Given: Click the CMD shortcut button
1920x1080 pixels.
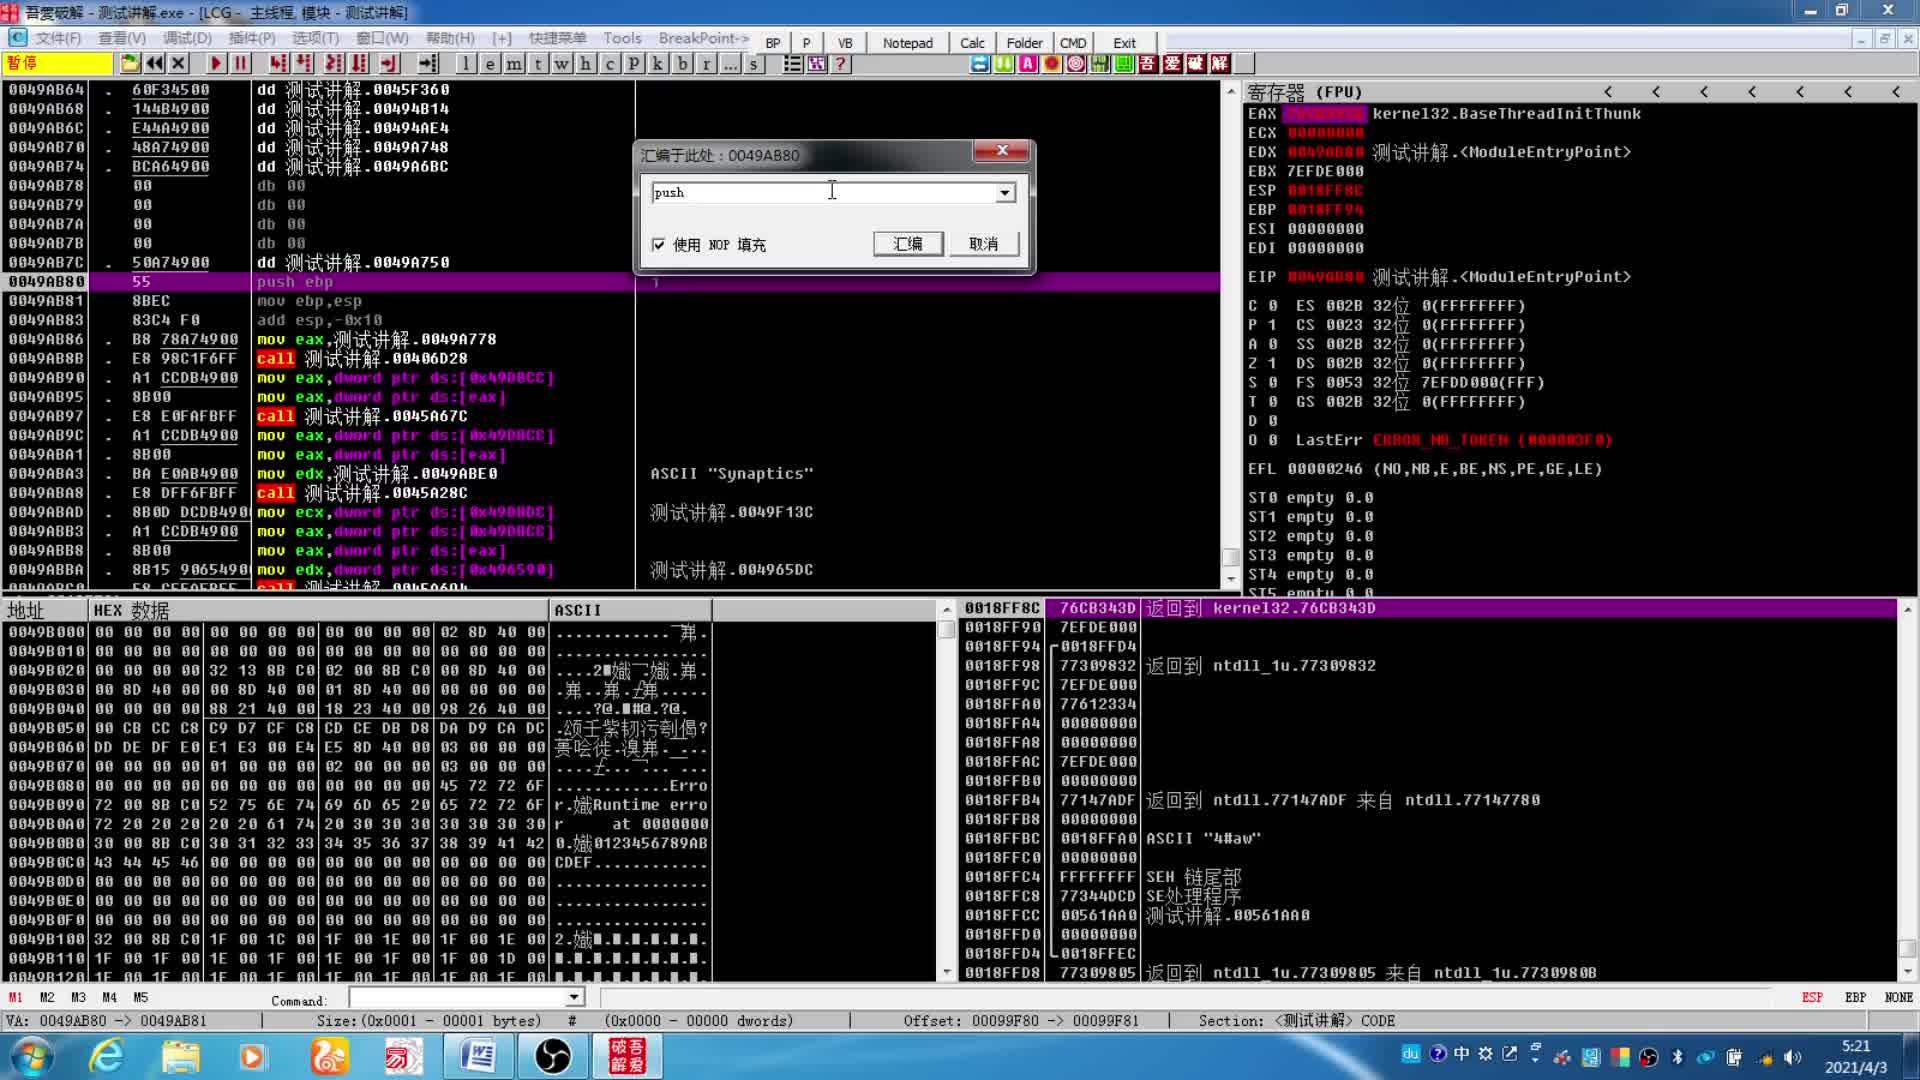Looking at the screenshot, I should point(1073,43).
